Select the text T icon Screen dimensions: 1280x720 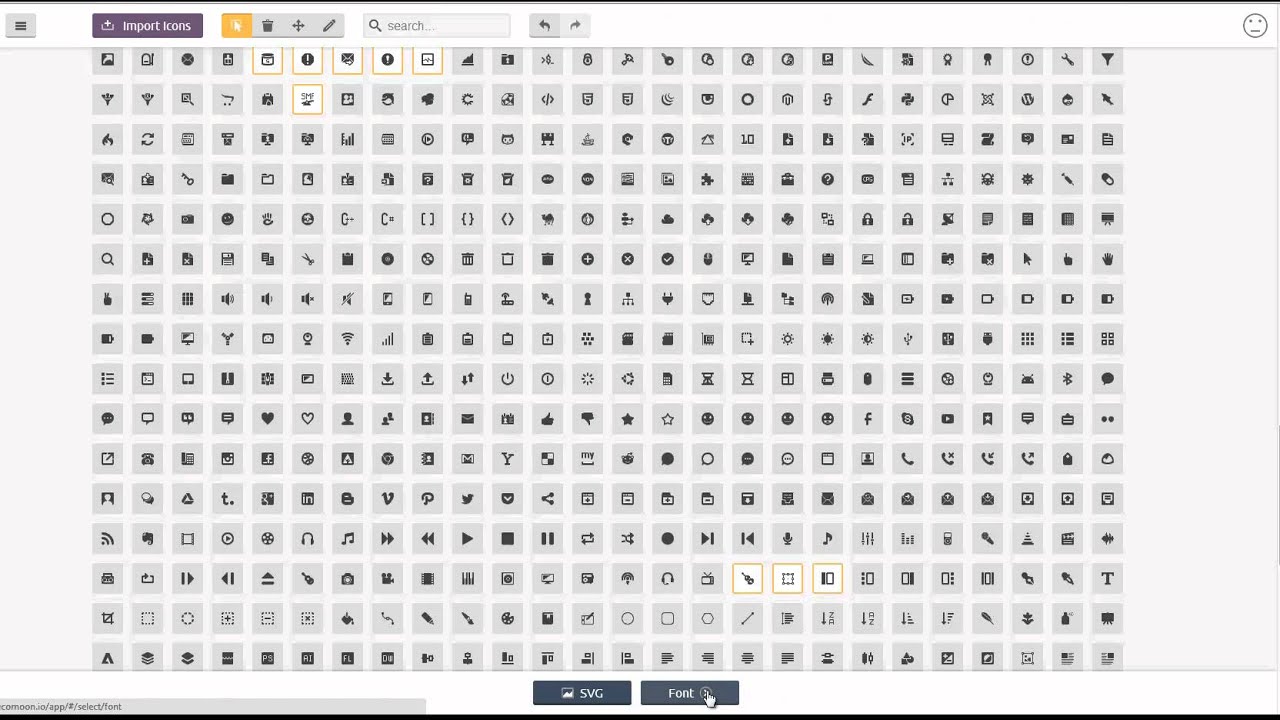(1107, 579)
